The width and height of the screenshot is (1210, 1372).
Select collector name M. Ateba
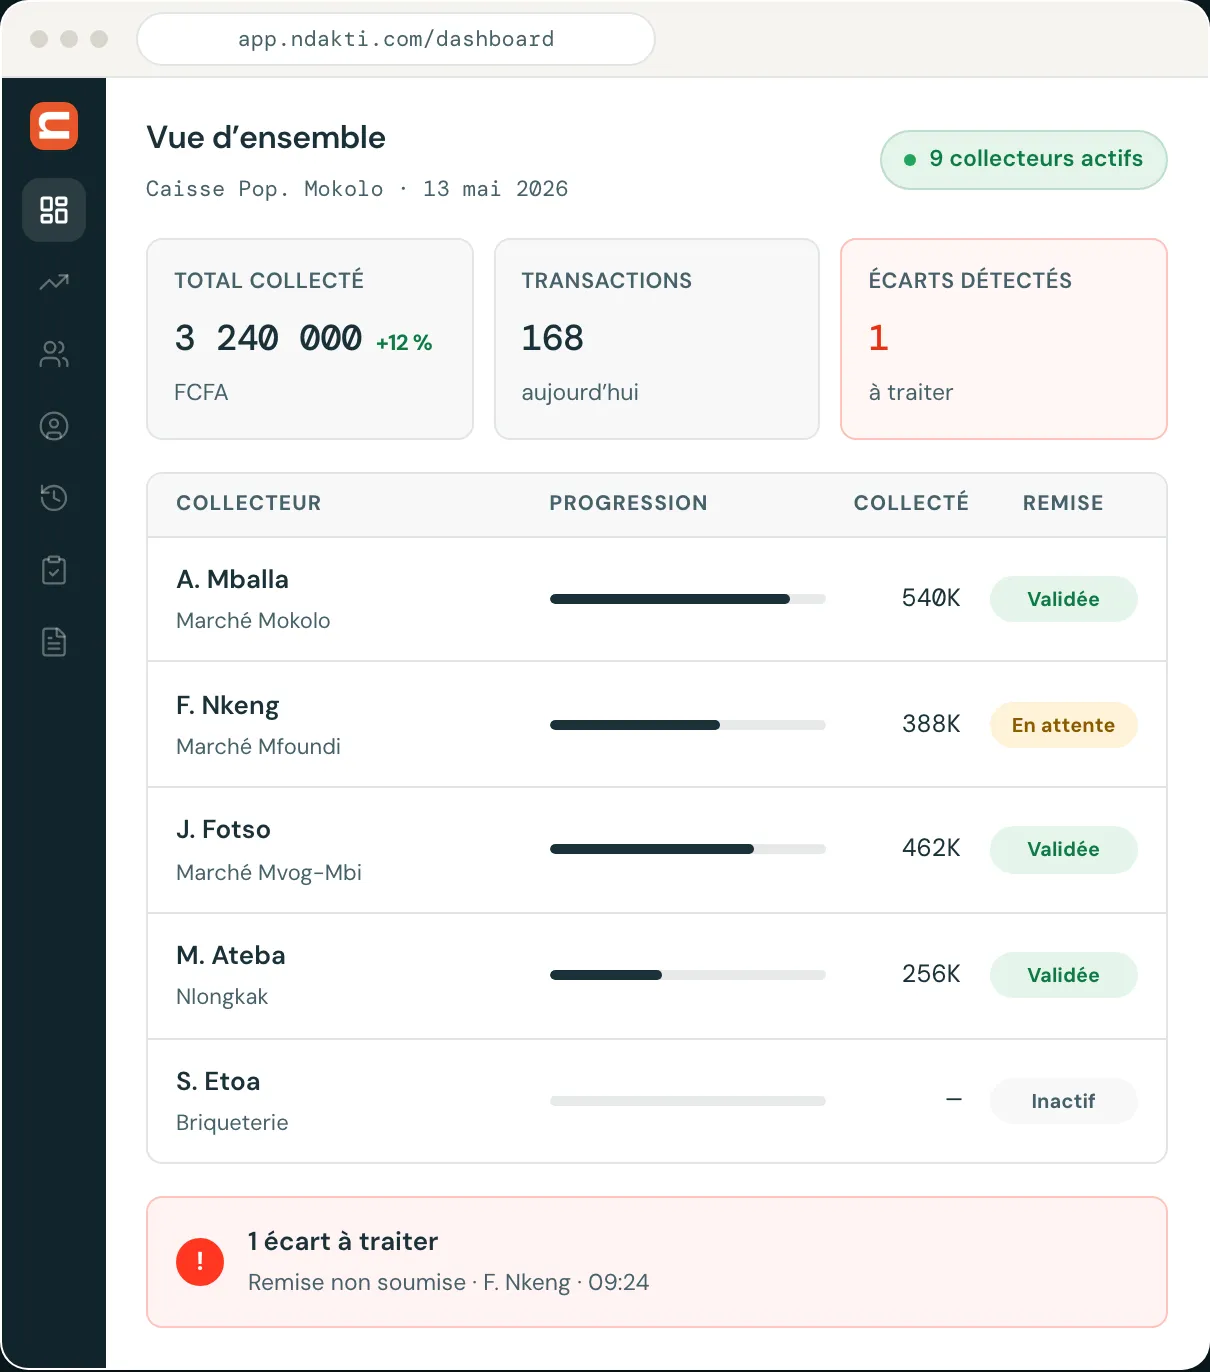pos(231,955)
